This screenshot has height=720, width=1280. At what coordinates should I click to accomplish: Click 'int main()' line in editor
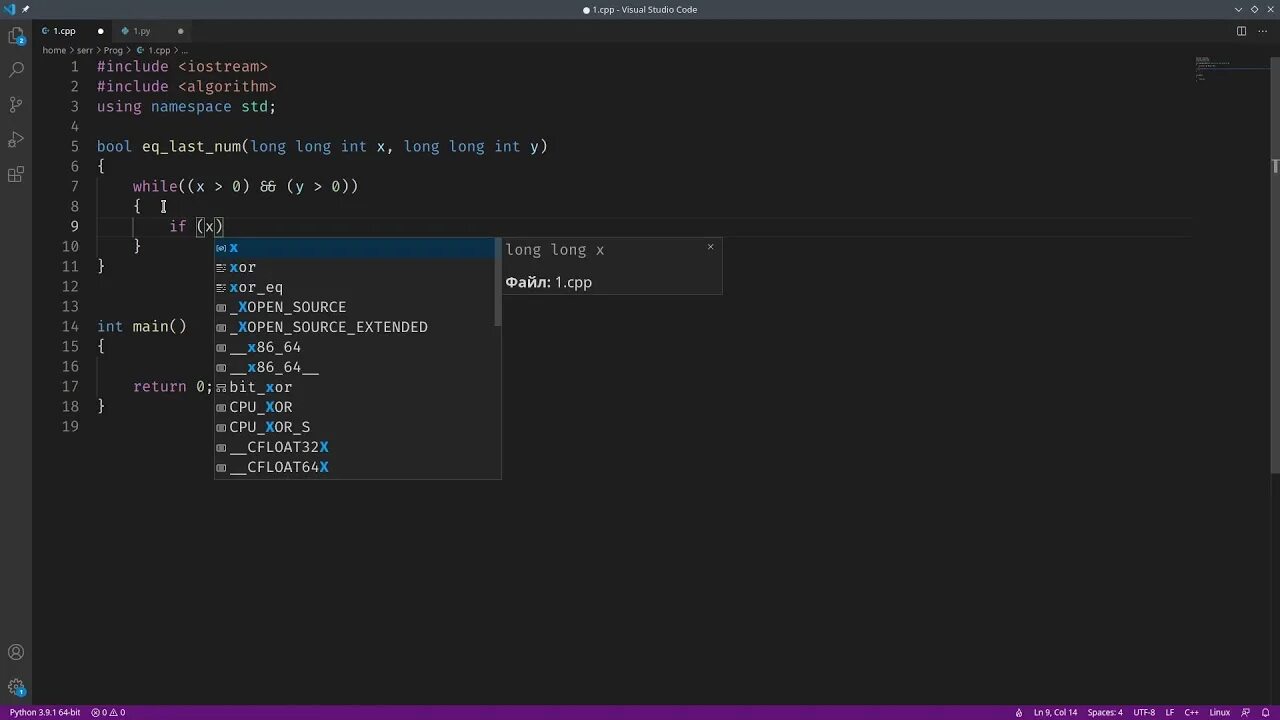142,326
